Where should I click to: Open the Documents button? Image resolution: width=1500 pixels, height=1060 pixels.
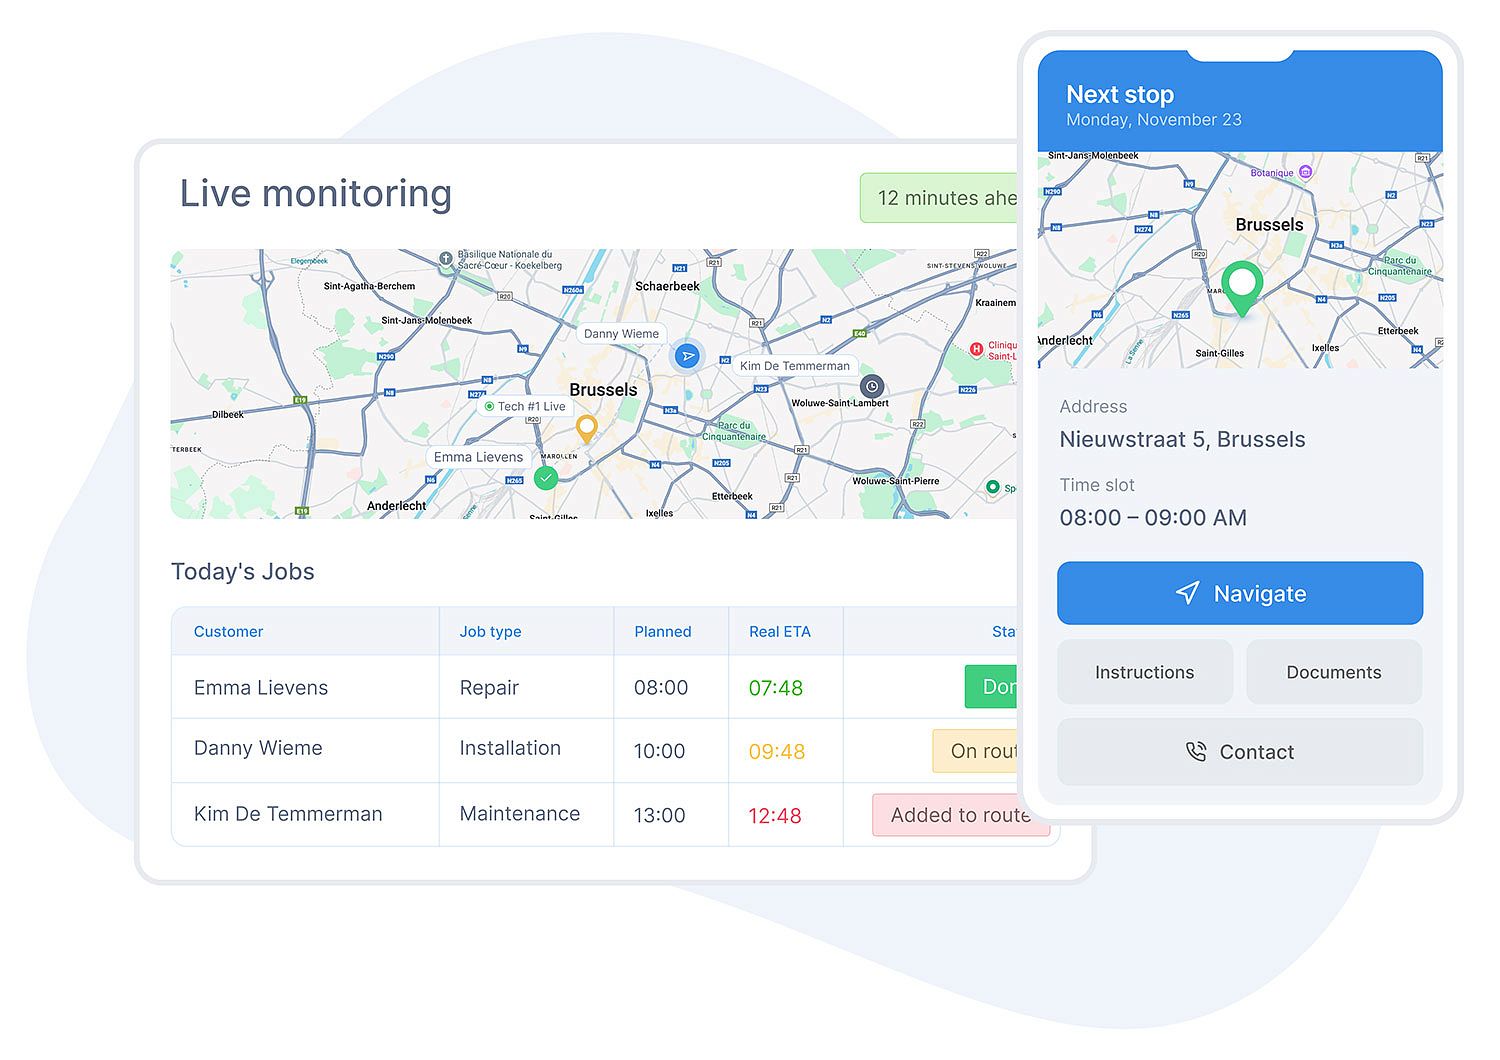[1333, 672]
